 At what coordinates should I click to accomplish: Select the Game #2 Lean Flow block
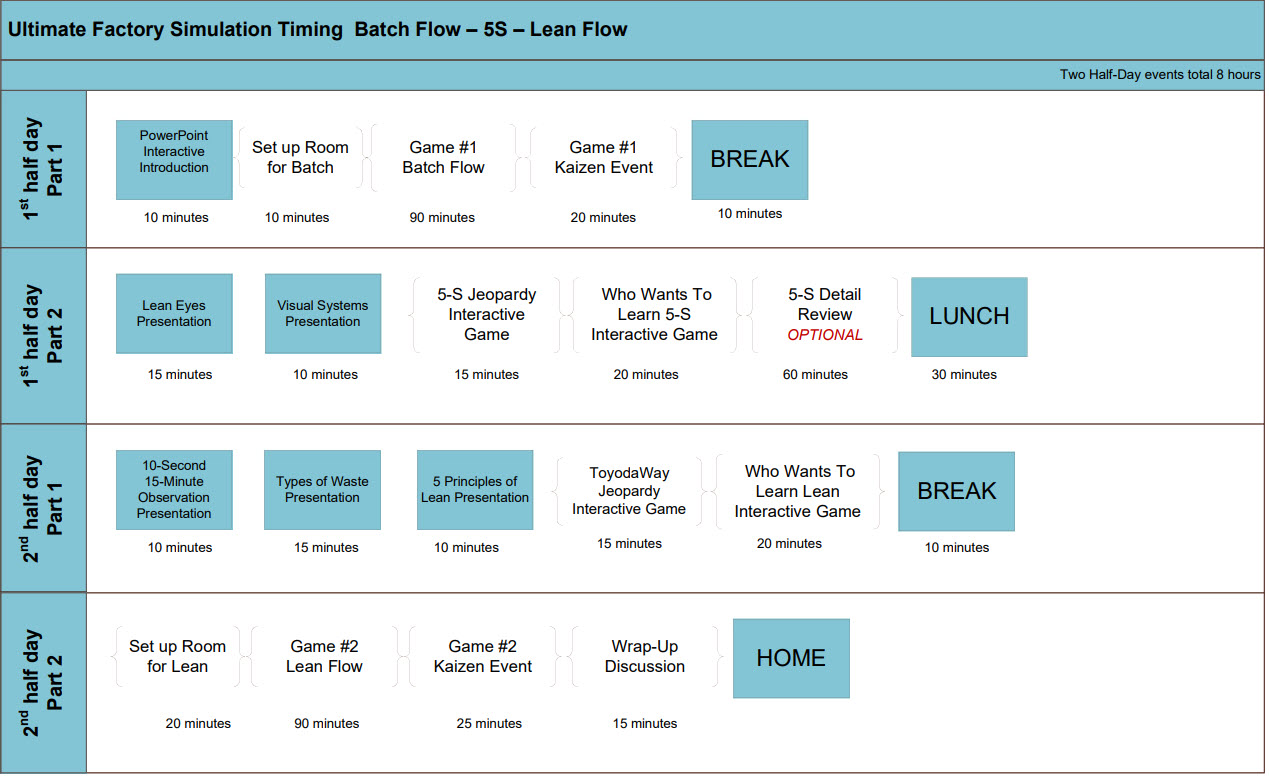tap(324, 656)
